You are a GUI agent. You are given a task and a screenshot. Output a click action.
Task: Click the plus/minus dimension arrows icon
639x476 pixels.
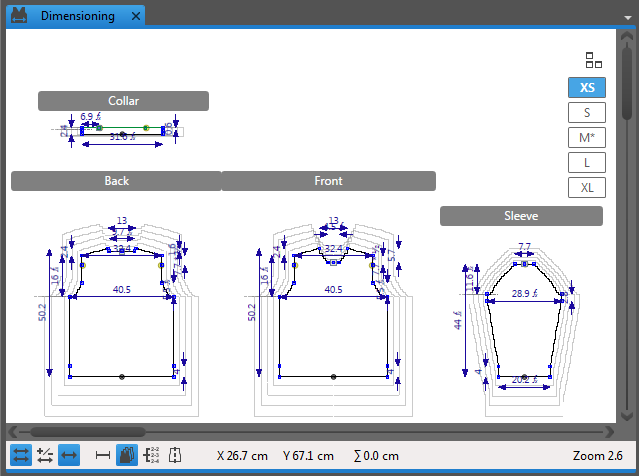tap(45, 456)
